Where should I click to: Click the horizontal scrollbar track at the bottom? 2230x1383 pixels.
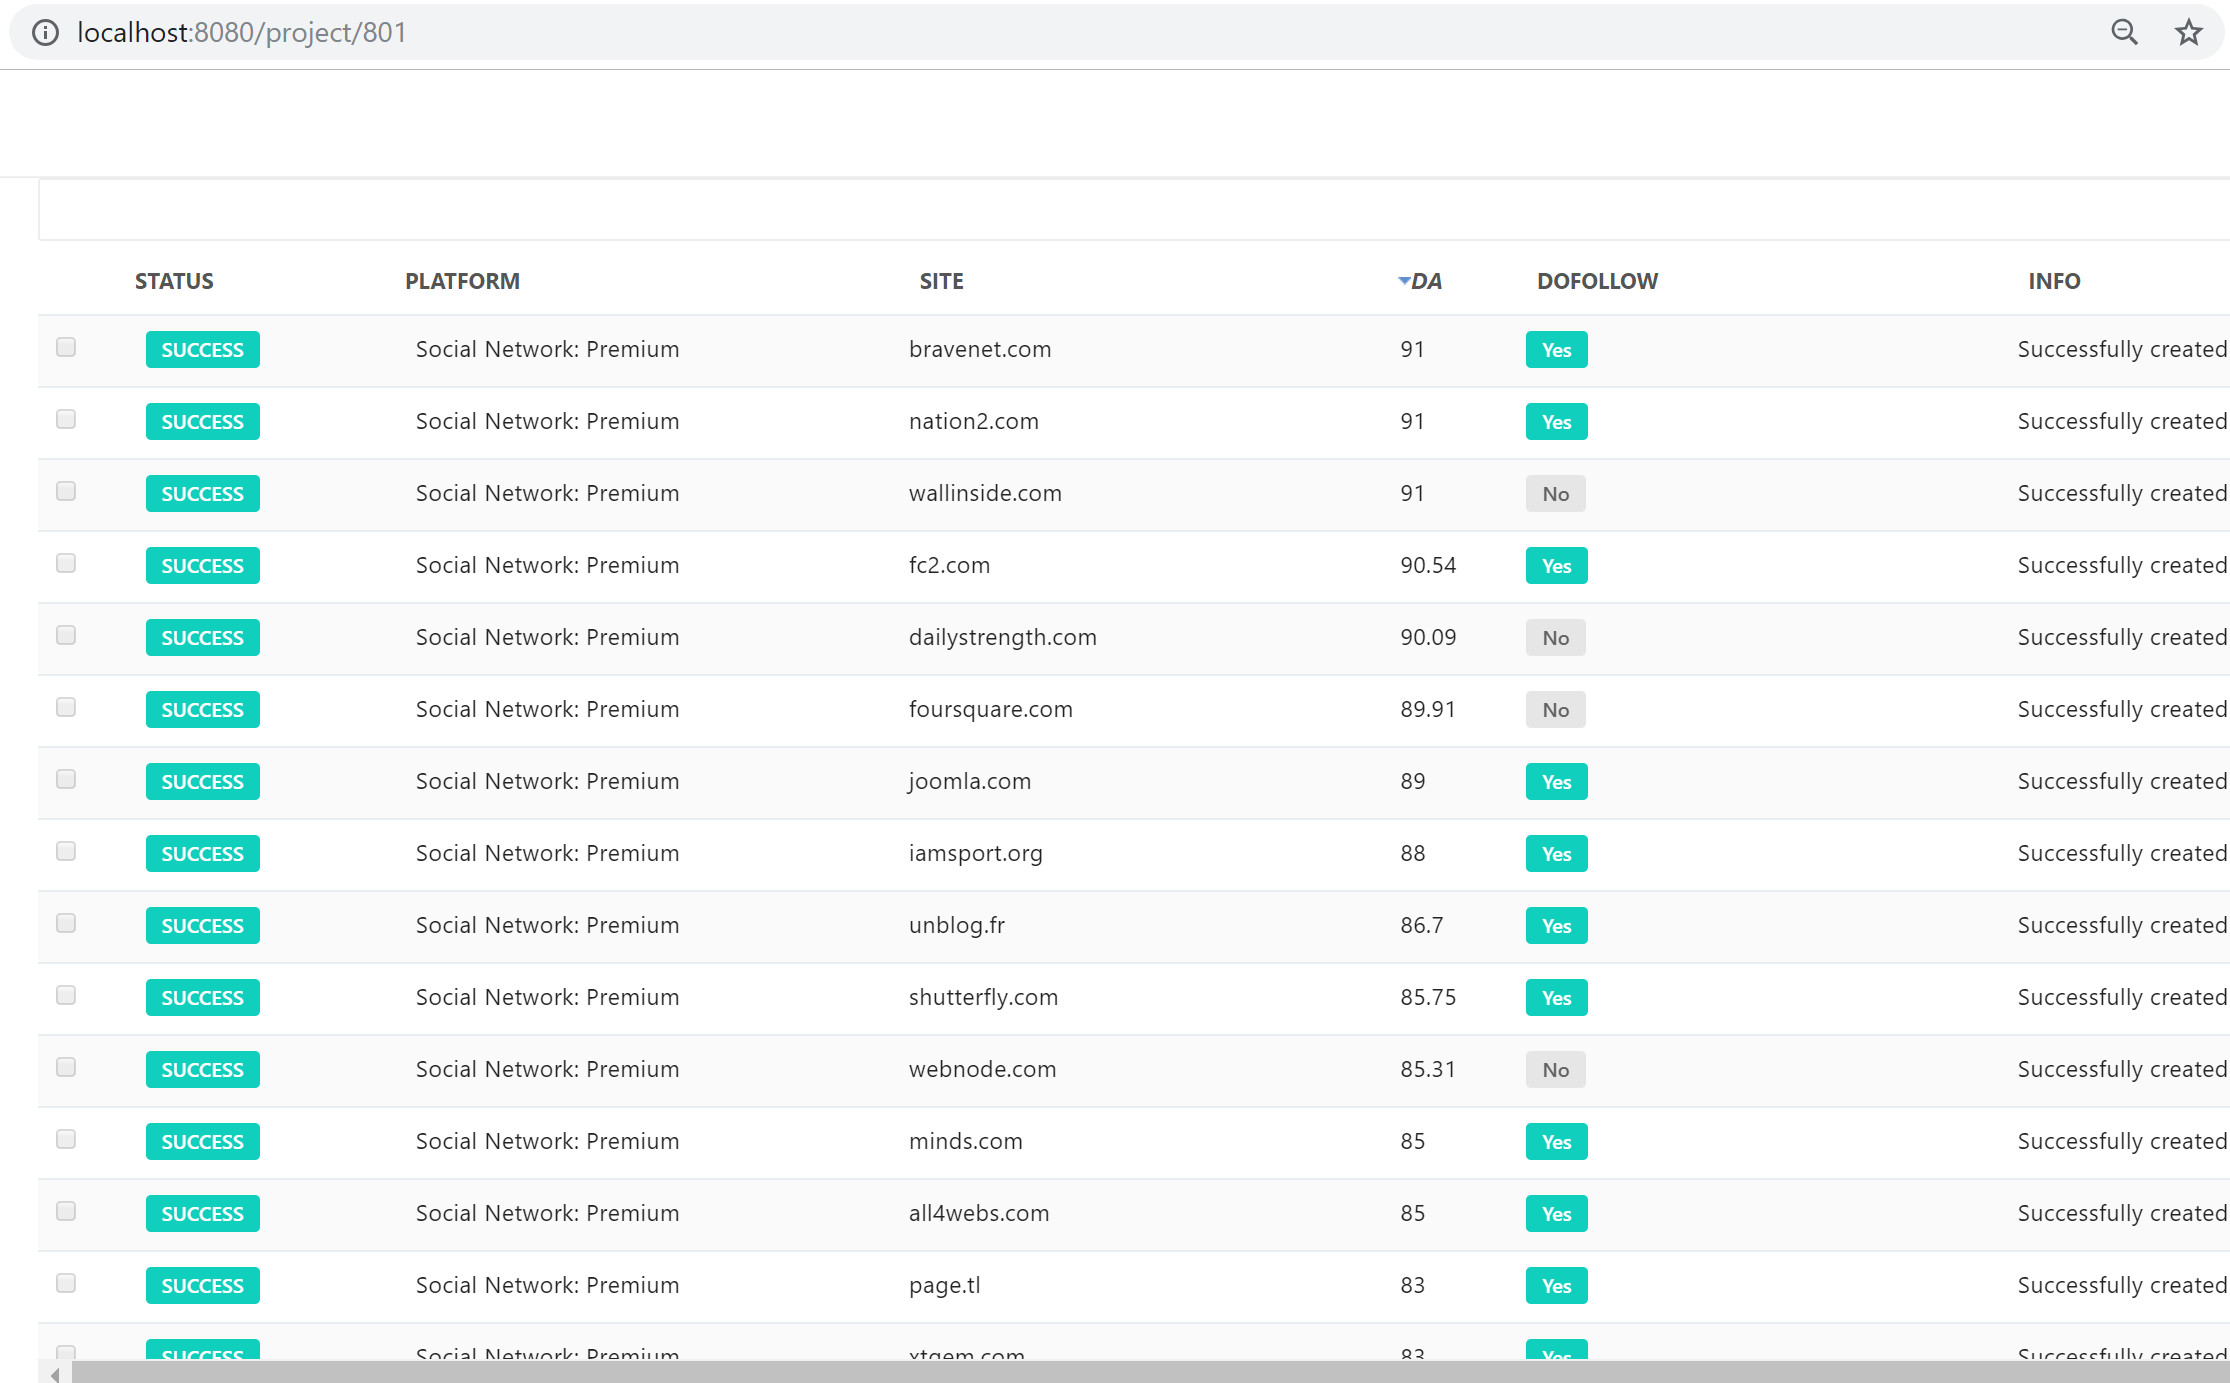(x=1150, y=1373)
